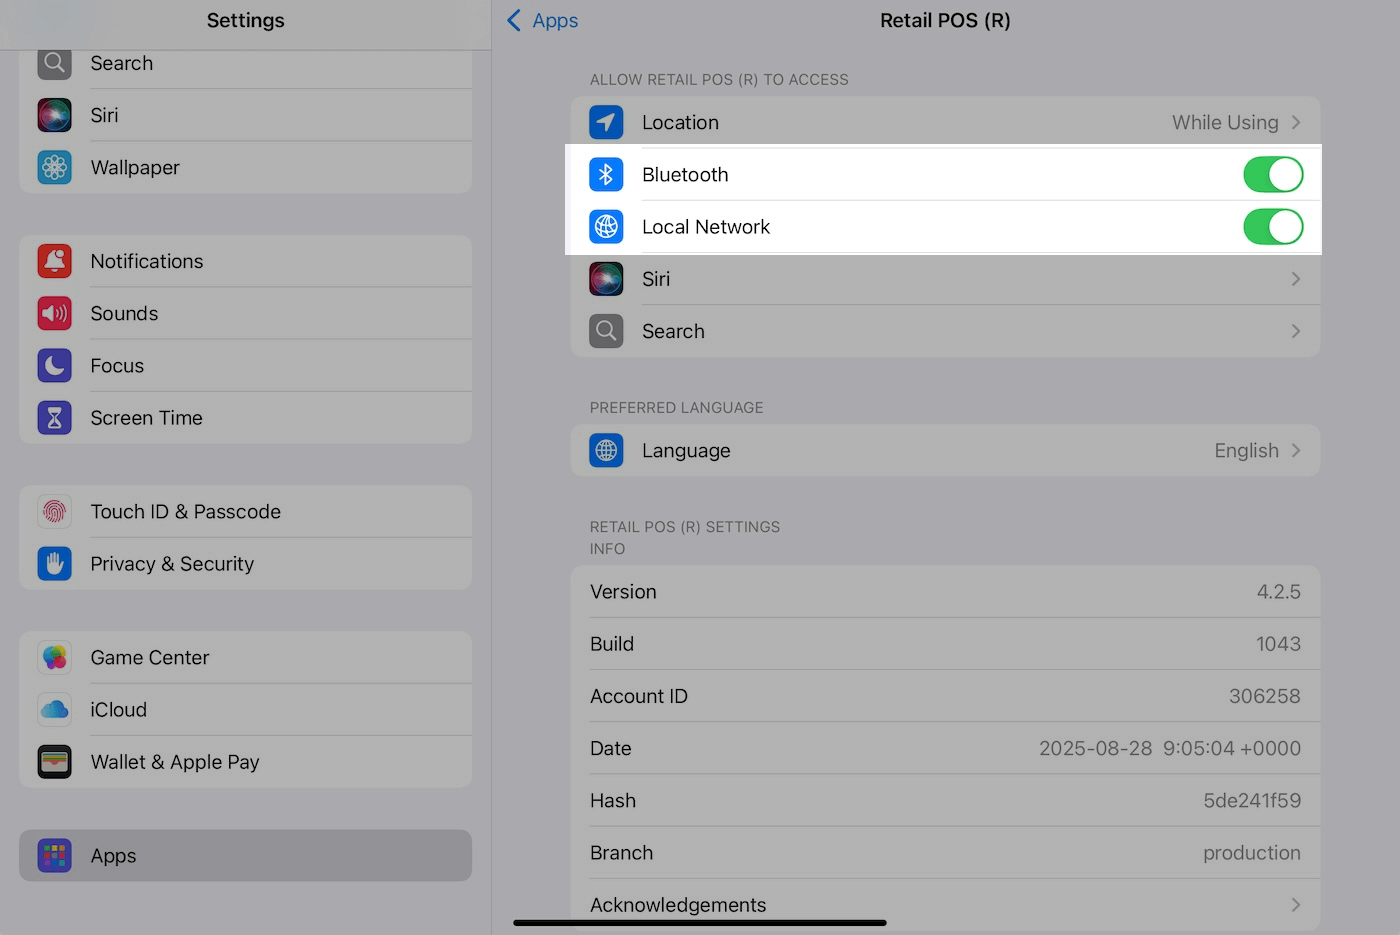Image resolution: width=1400 pixels, height=935 pixels.
Task: Tap the Apps back button
Action: (541, 20)
